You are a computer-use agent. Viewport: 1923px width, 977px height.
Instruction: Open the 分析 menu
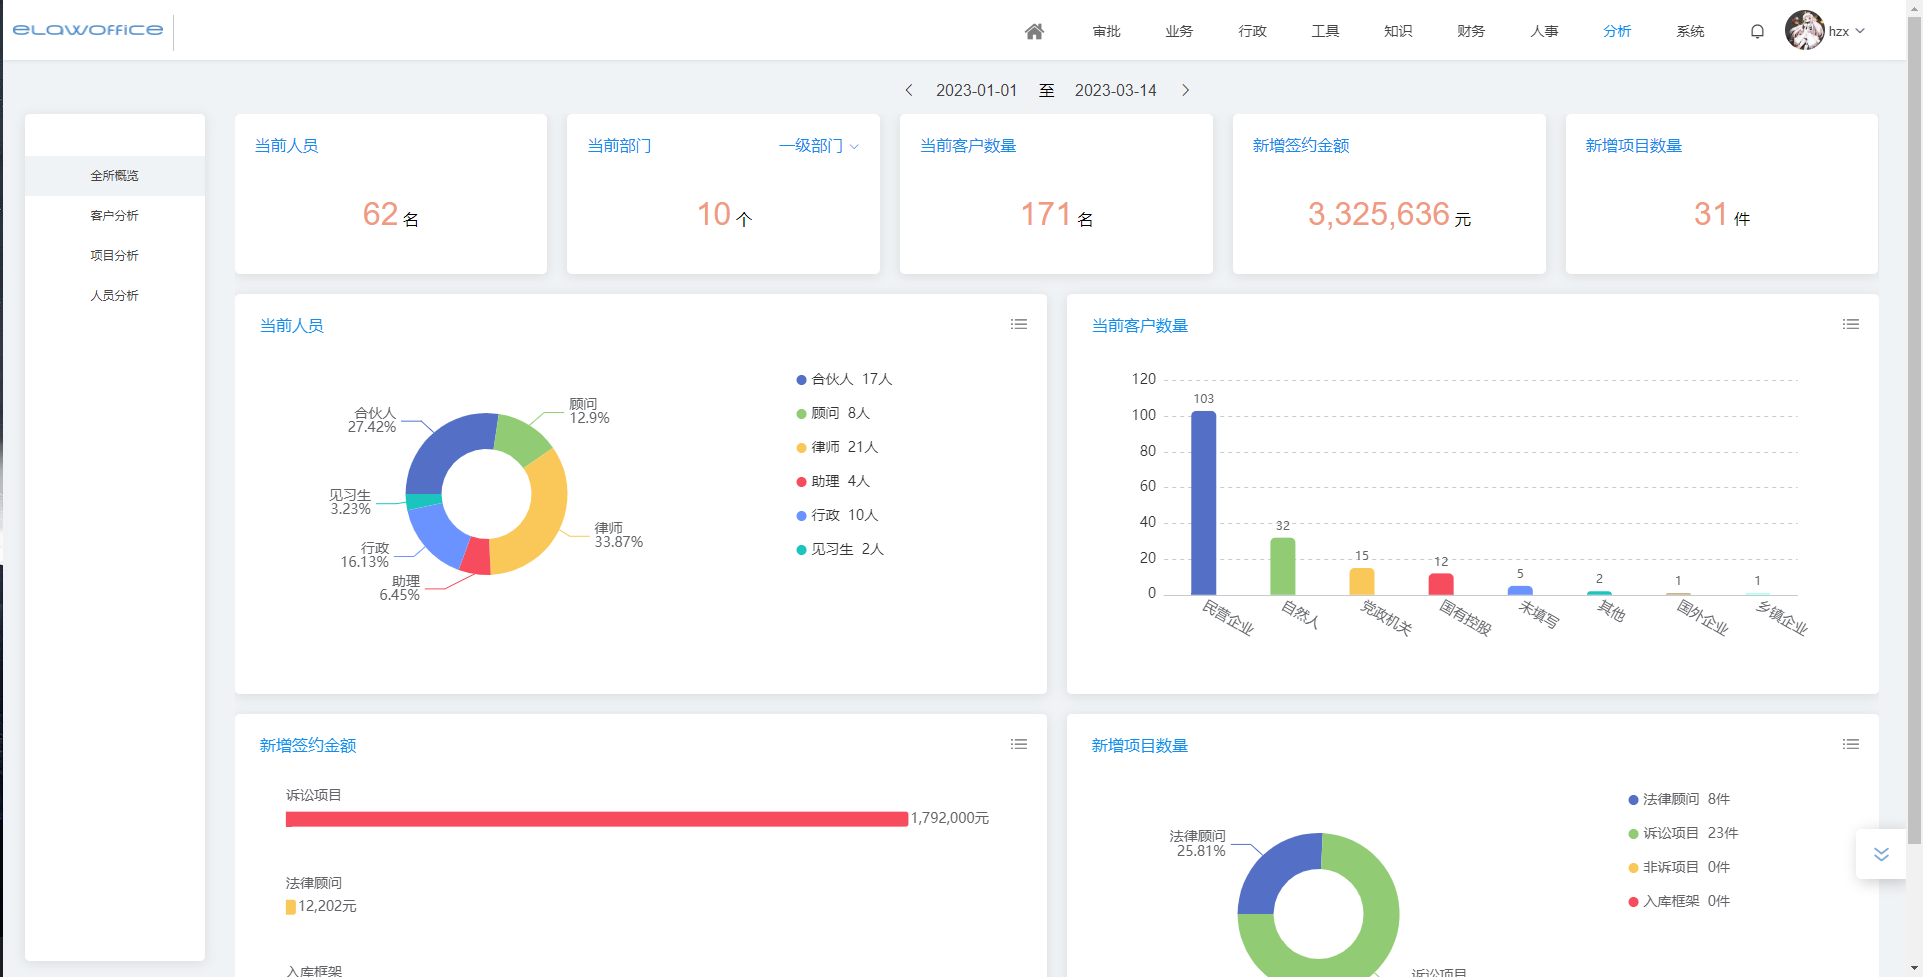(1617, 31)
